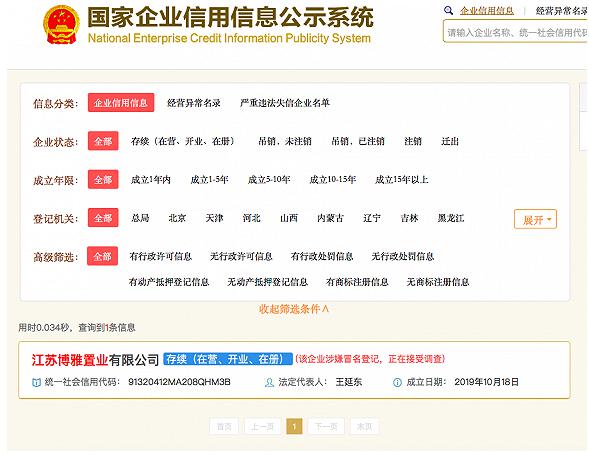Click establishment date 2019年10月18日

tap(486, 382)
